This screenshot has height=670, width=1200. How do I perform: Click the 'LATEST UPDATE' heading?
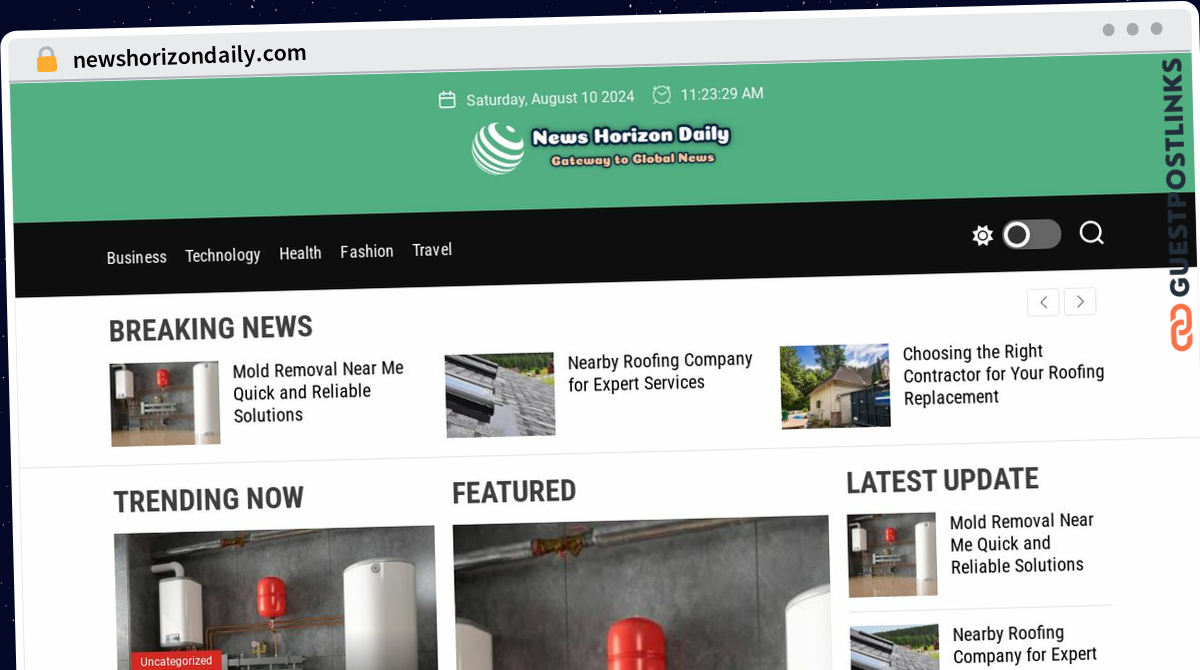pos(943,481)
